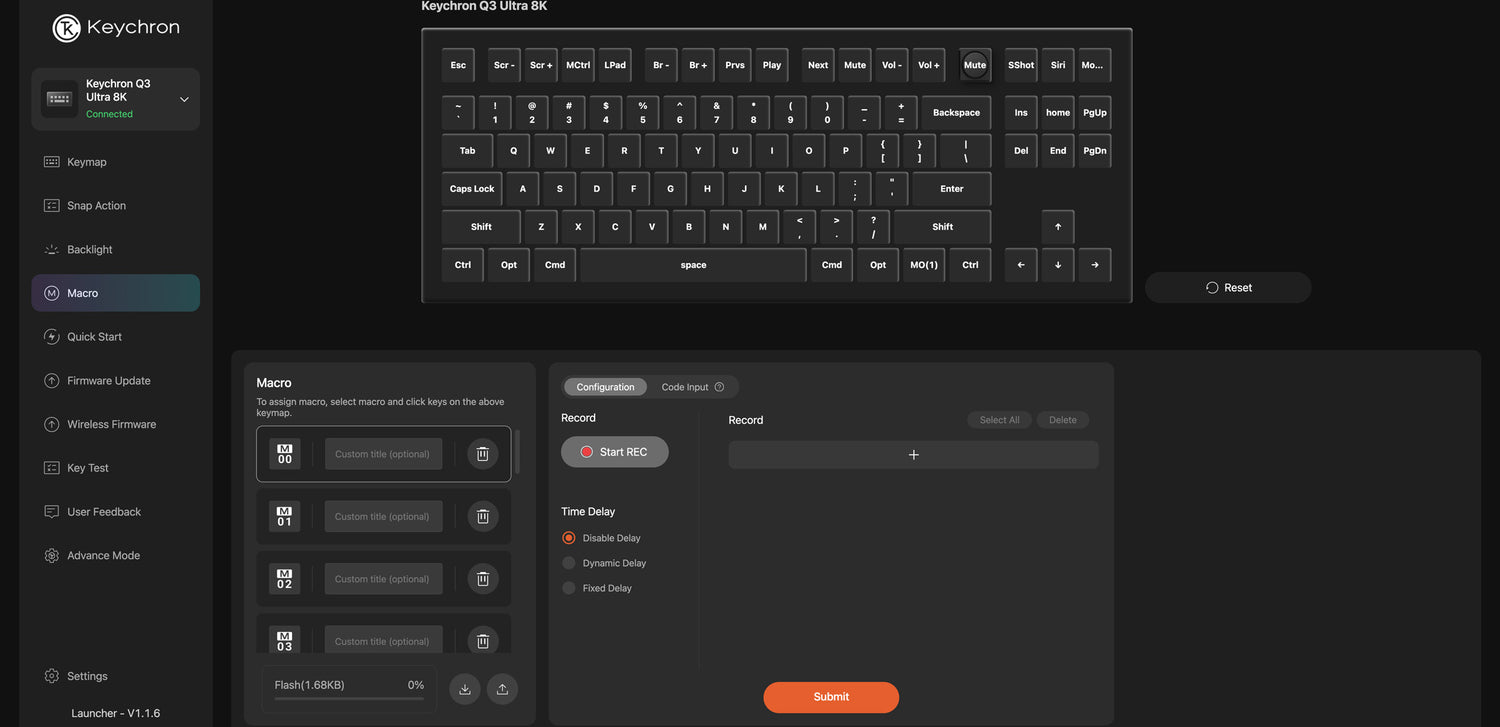1500x727 pixels.
Task: Switch to the Code Input tab
Action: [685, 387]
